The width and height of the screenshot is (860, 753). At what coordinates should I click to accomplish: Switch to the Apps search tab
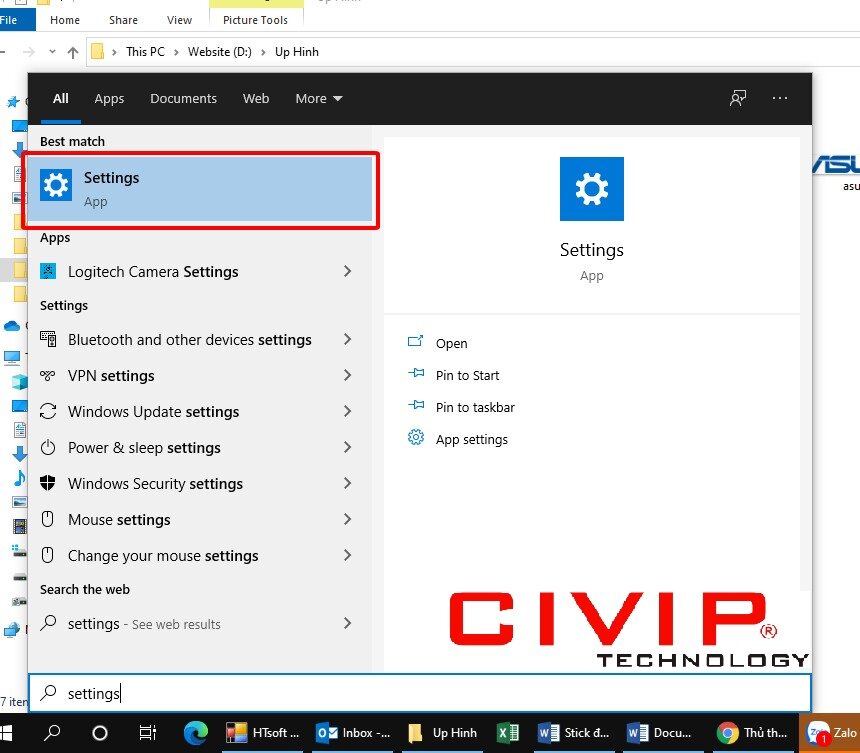tap(109, 99)
